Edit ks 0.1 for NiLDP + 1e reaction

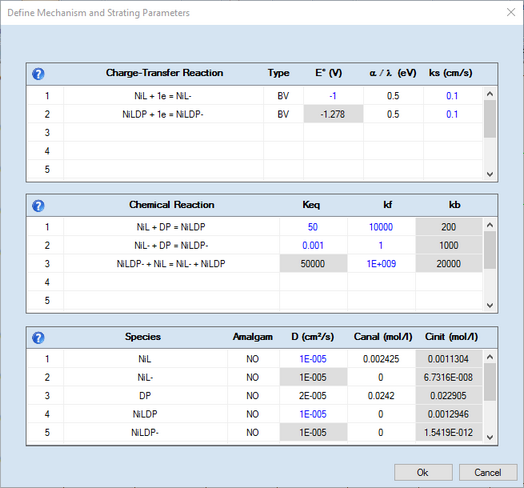pos(452,114)
